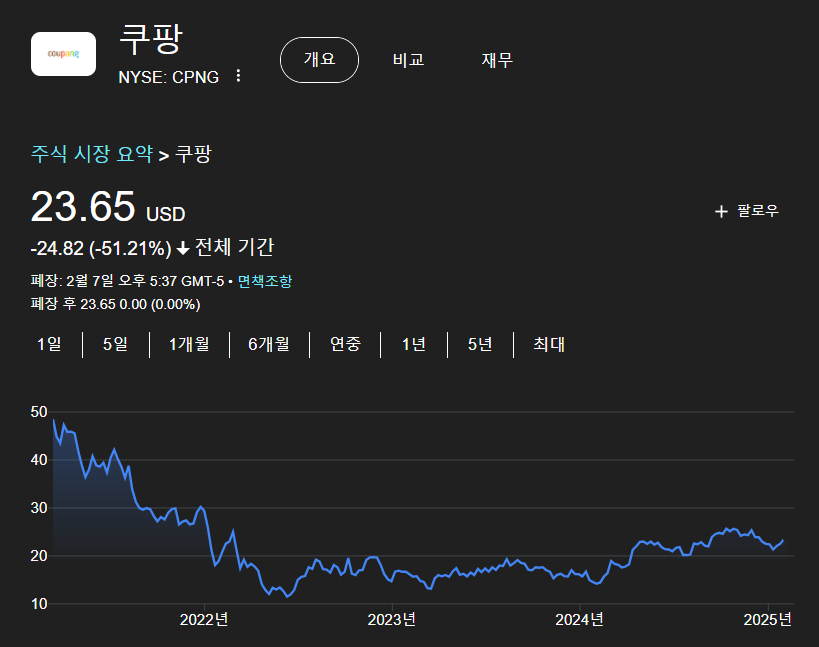Select the 5일 chart range
Image resolution: width=819 pixels, height=647 pixels.
(x=115, y=344)
